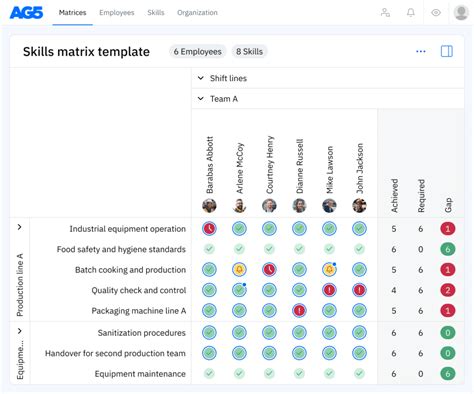Click green gap badge for Sanitization procedures

click(448, 332)
